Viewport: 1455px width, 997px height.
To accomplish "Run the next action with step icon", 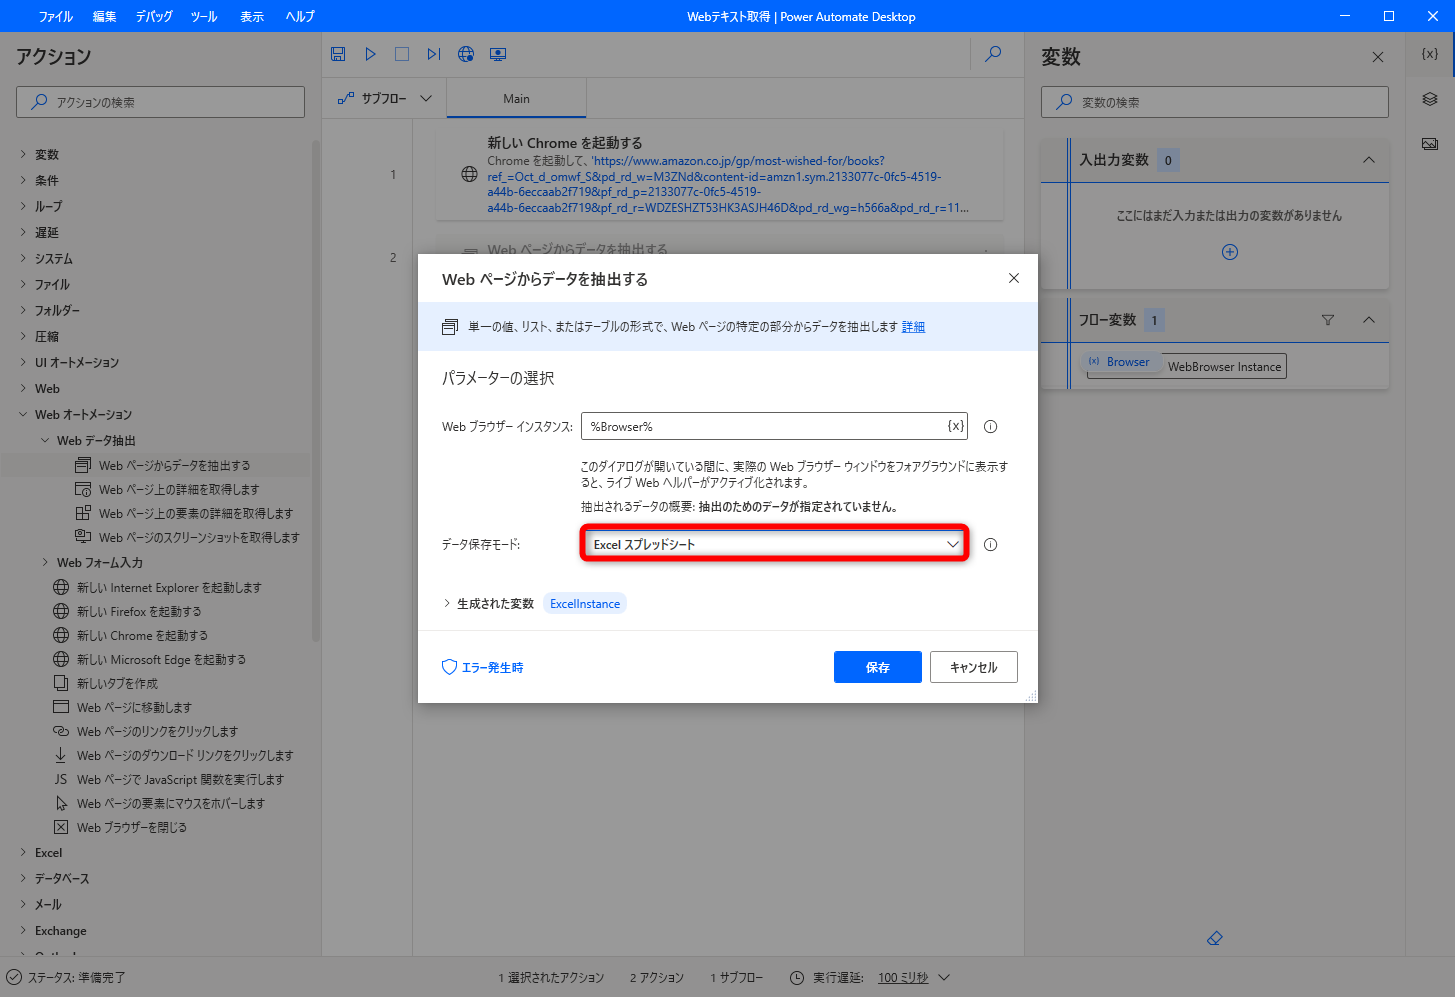I will coord(433,54).
